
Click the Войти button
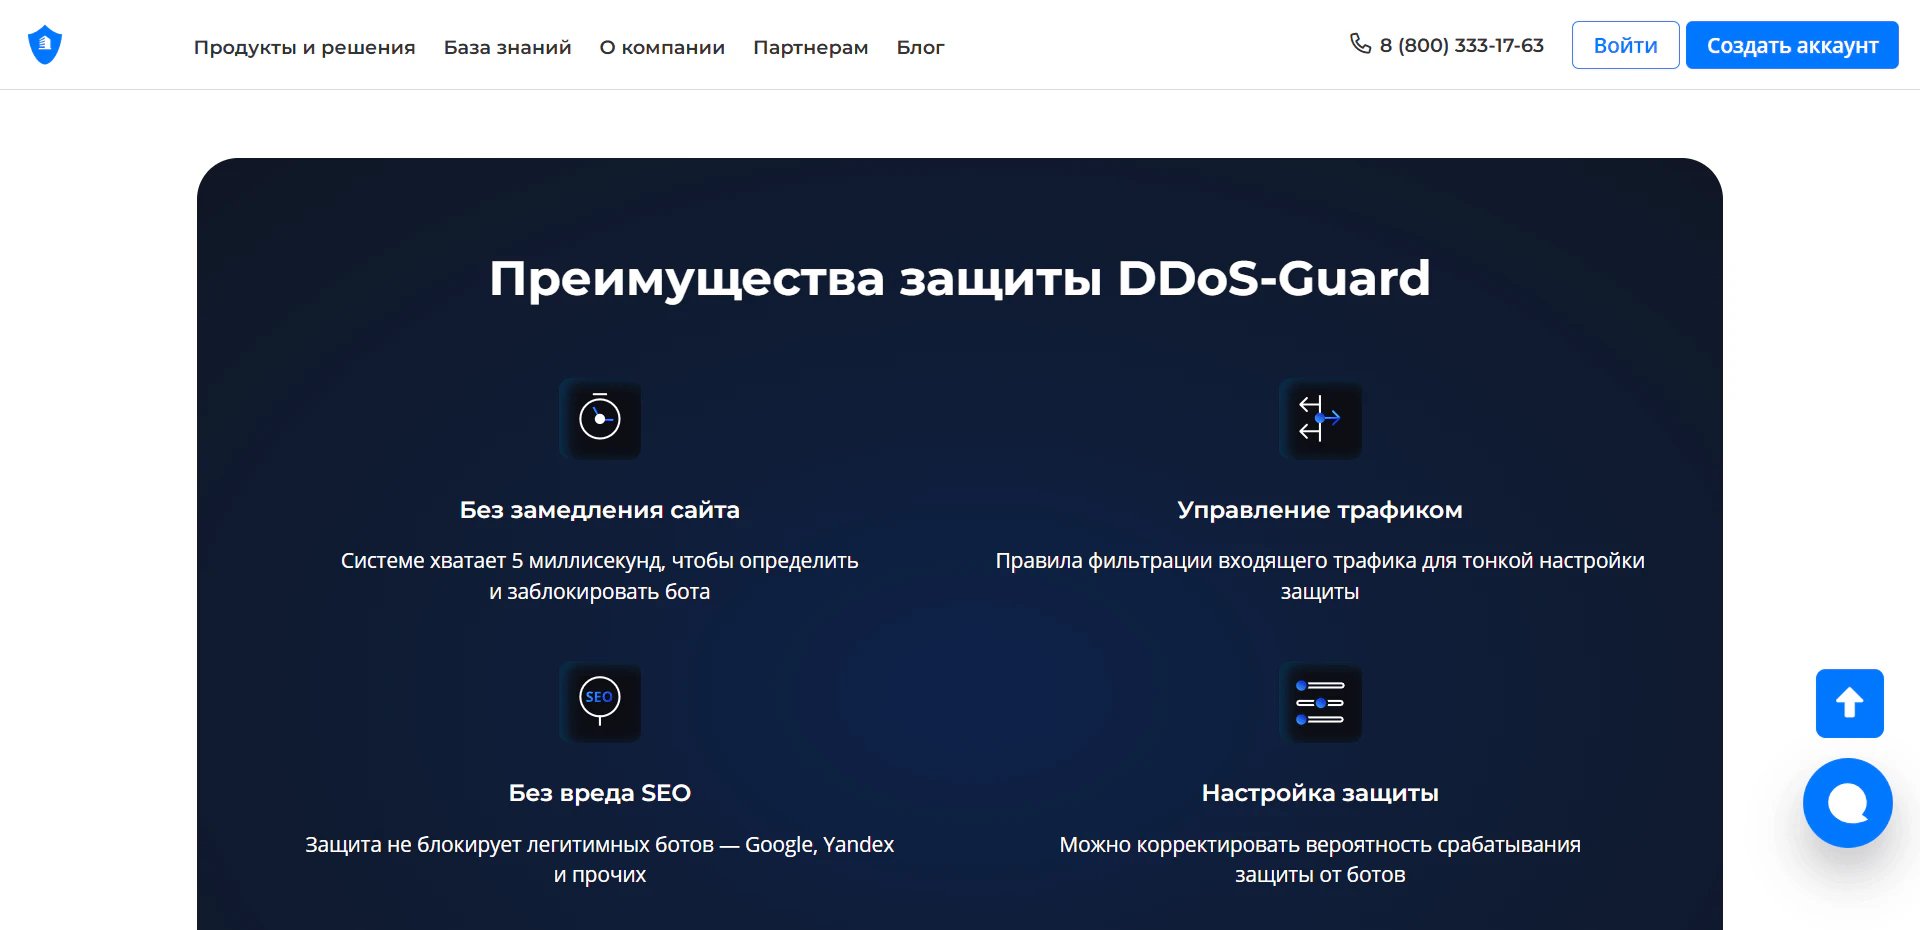1625,45
